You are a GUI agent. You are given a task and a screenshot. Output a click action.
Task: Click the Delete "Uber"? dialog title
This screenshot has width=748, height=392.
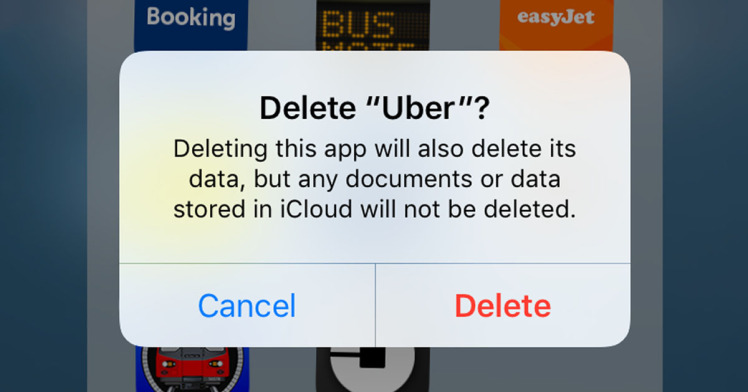point(374,108)
